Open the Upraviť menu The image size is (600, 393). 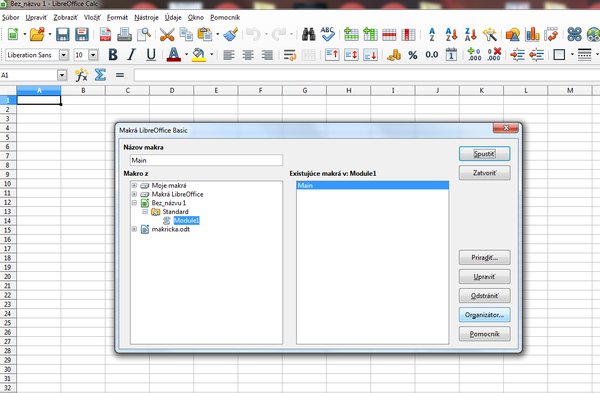(x=36, y=17)
